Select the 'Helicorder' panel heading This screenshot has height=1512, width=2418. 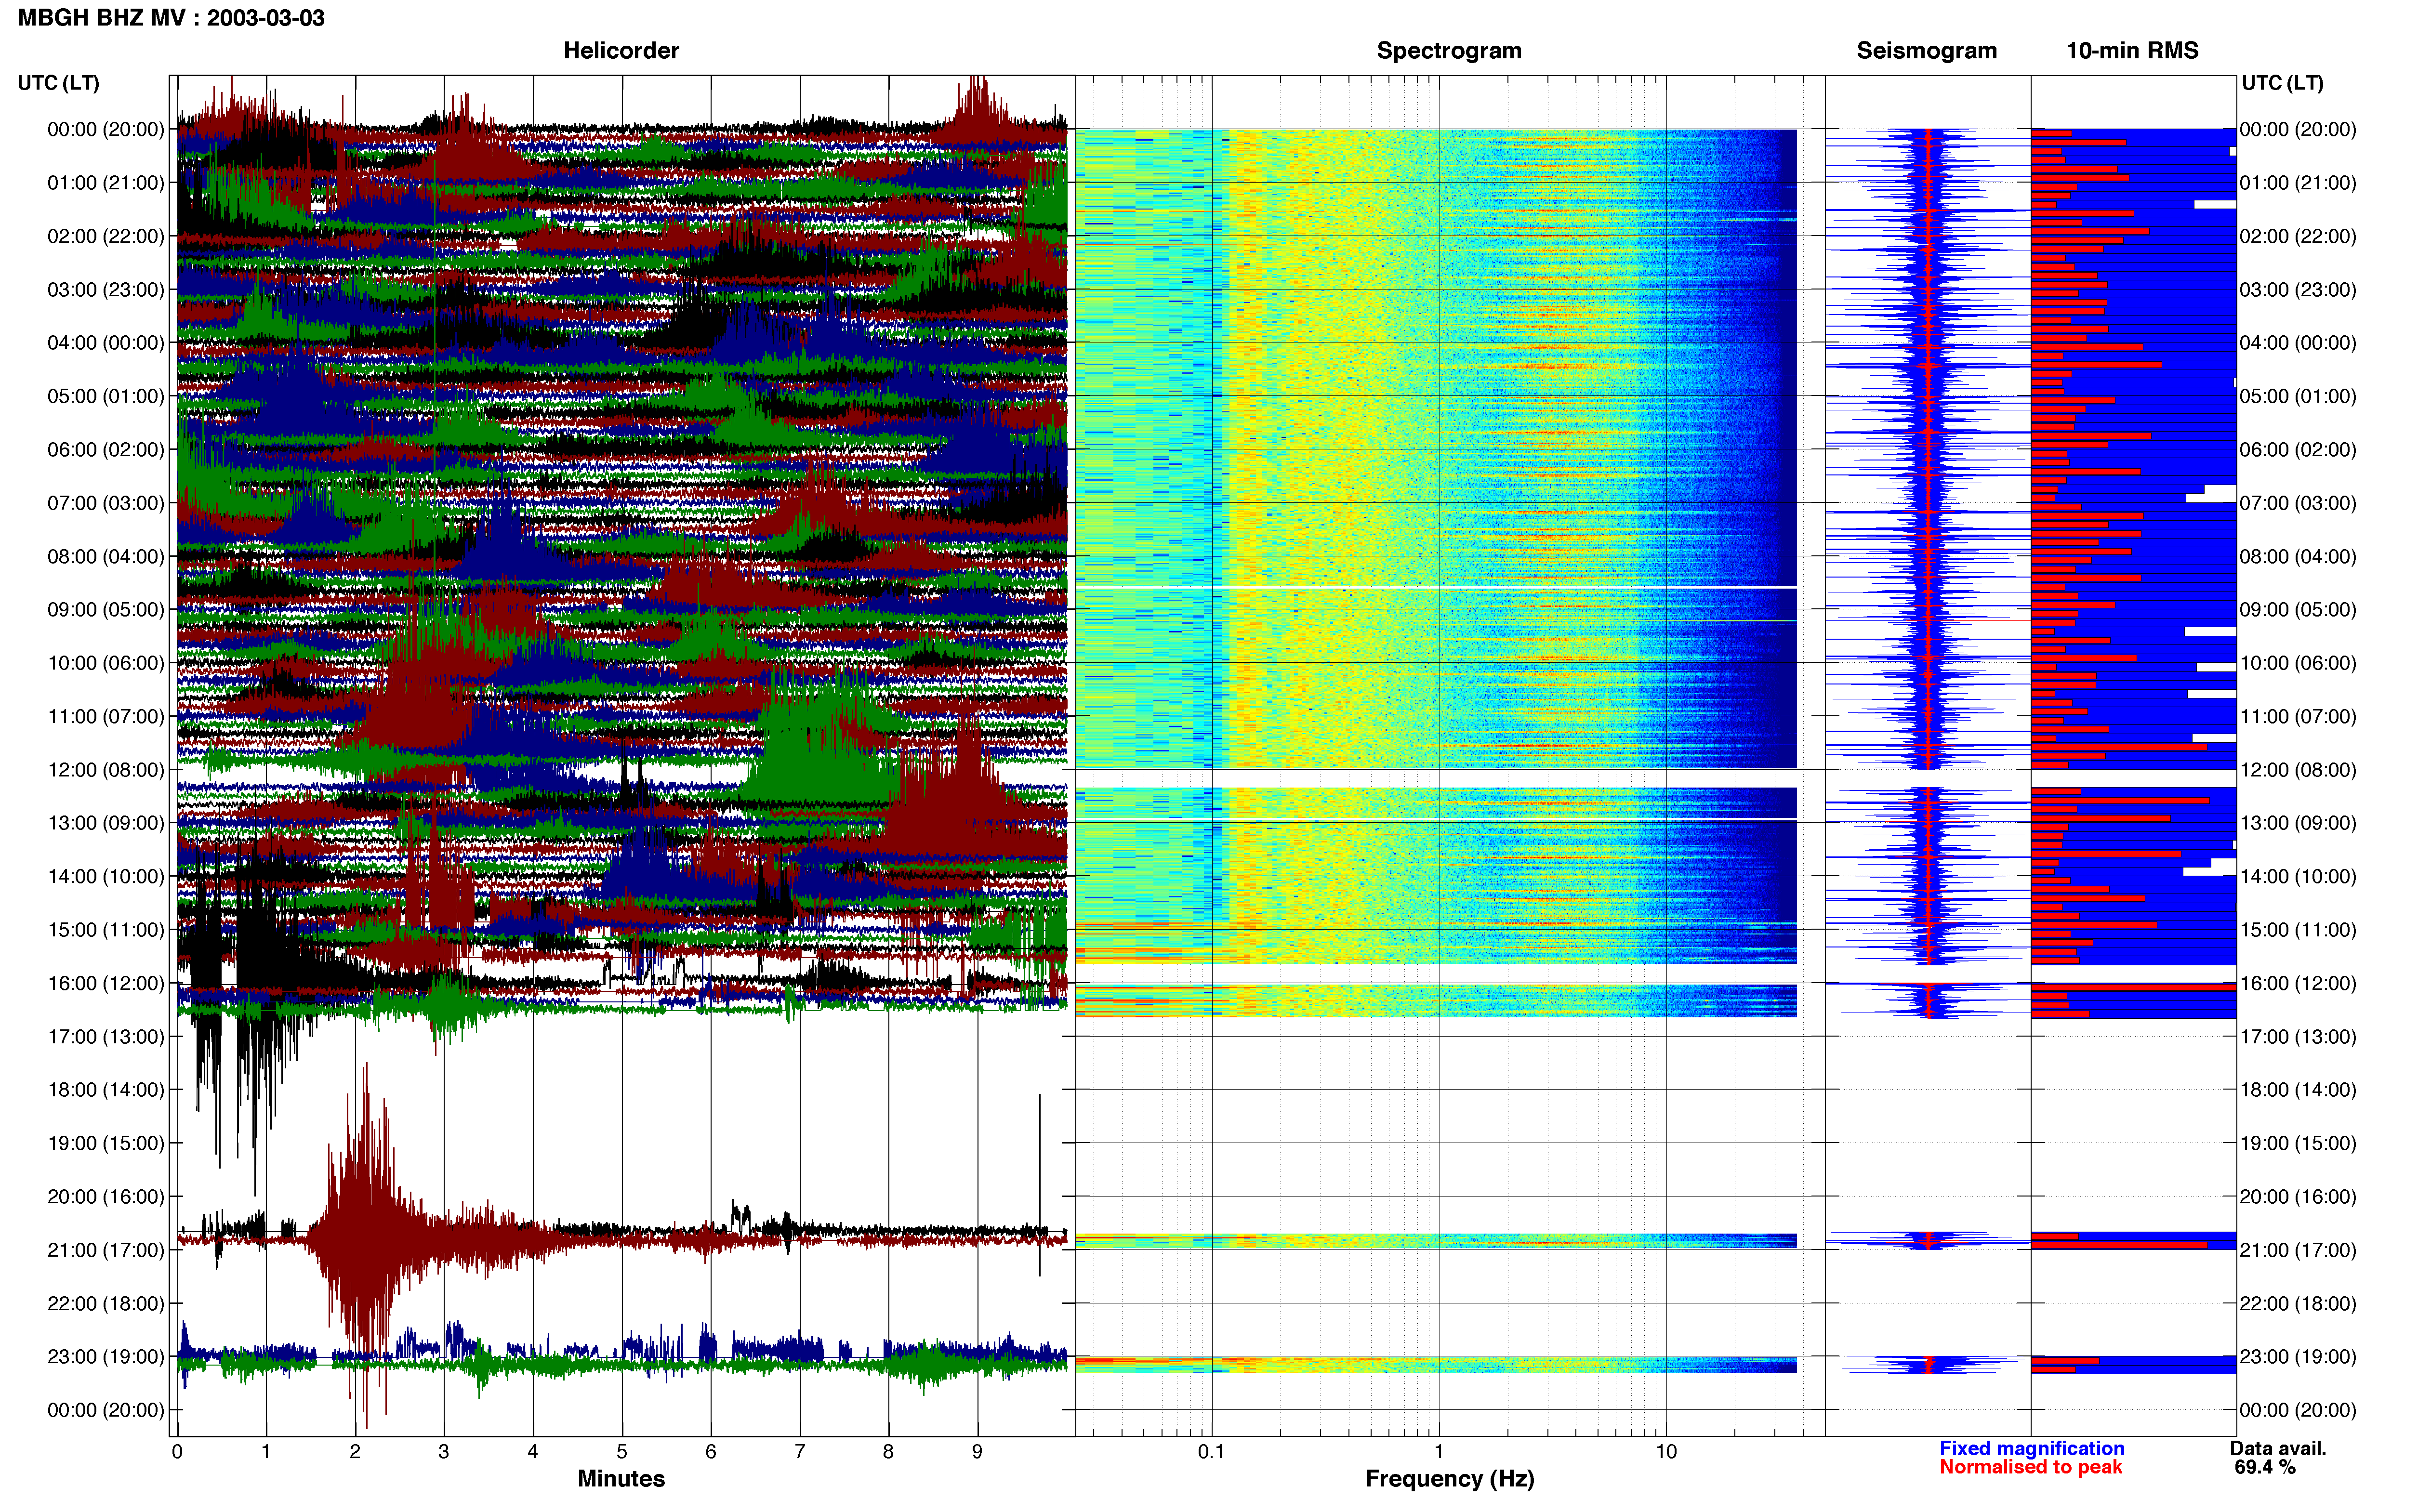(x=621, y=51)
